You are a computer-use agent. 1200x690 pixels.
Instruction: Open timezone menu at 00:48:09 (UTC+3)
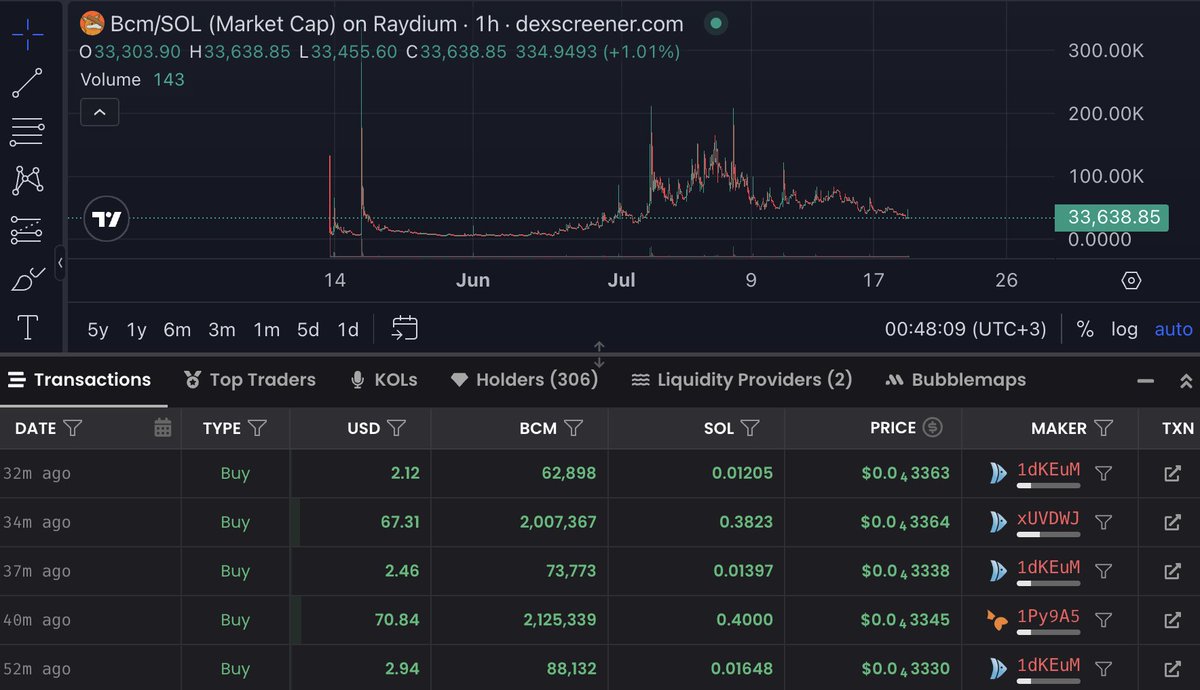tap(966, 329)
